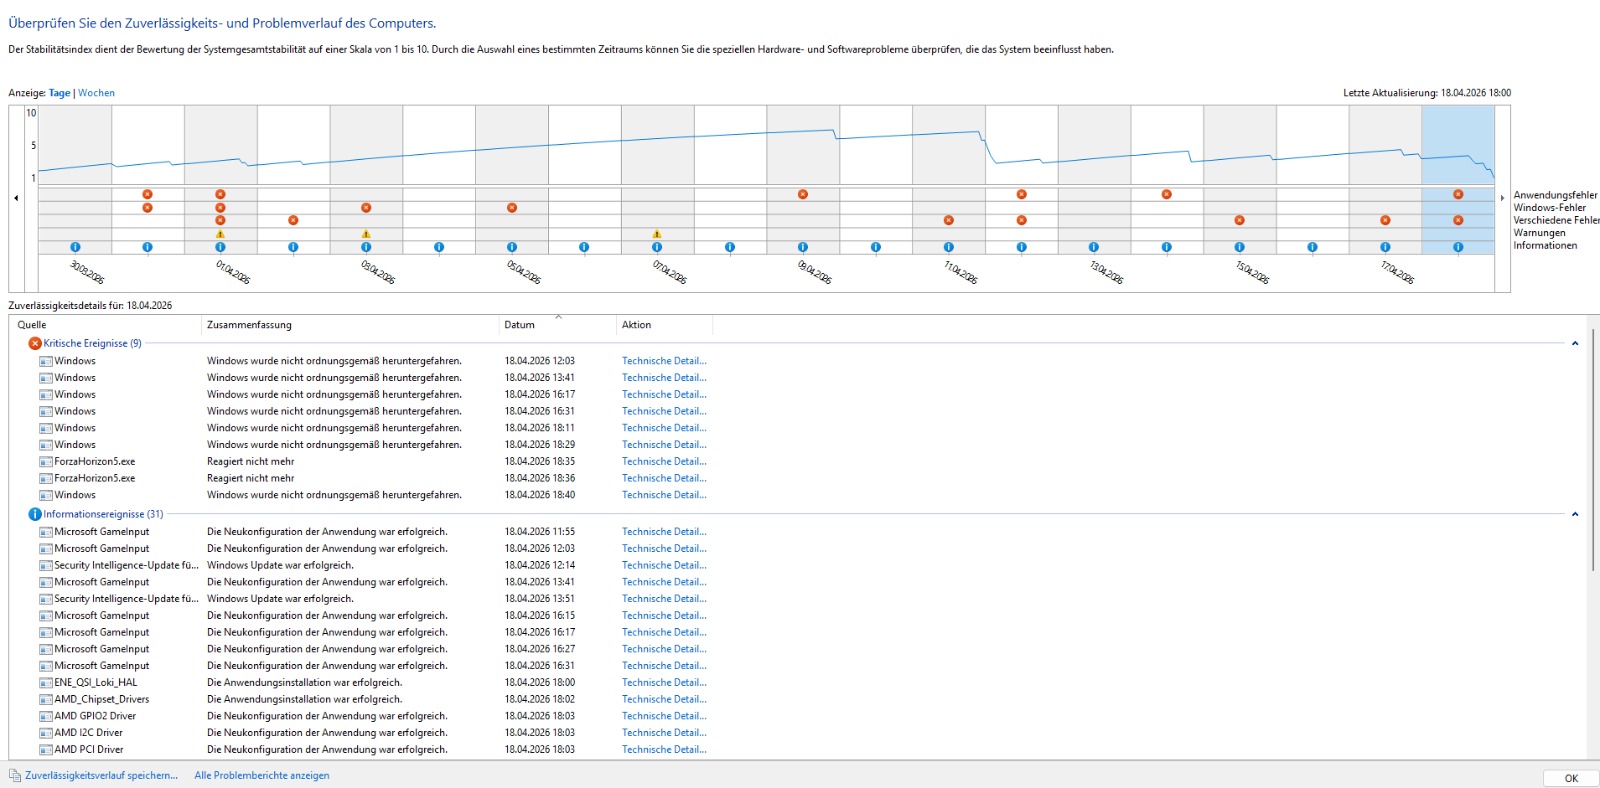Click blue information icon on 15.04.2026
The image size is (1600, 788).
1239,247
